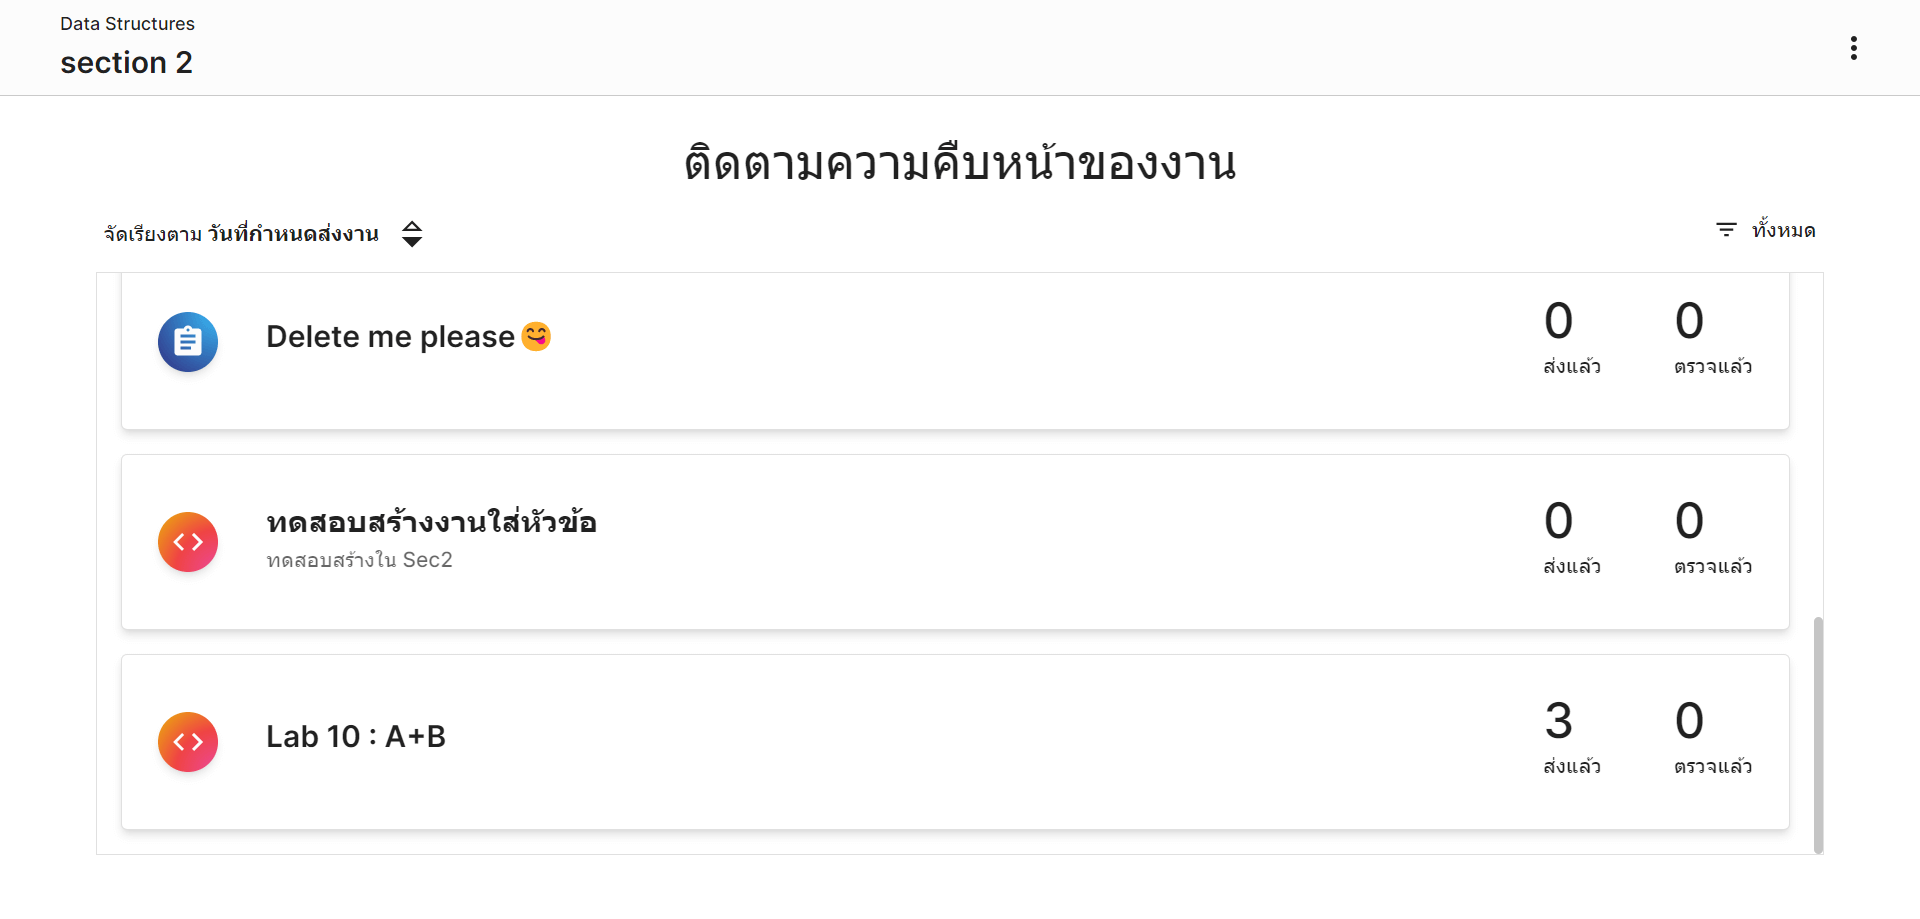The width and height of the screenshot is (1920, 919).
Task: Click the ส่งแล้ว count for Delete me please
Action: 1558,321
